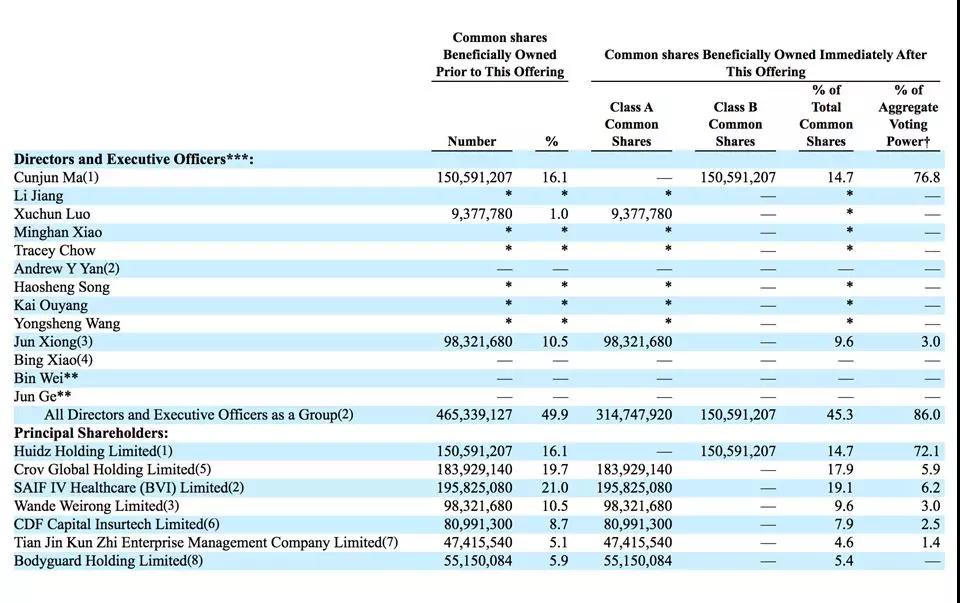Click SAIF IV Healthcare (BVI) Limited(2)
The width and height of the screenshot is (960, 603).
(x=129, y=488)
